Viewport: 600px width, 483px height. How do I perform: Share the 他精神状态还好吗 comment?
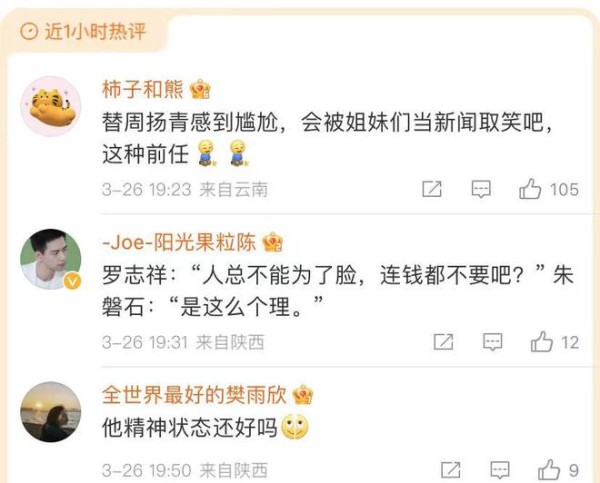(x=451, y=470)
